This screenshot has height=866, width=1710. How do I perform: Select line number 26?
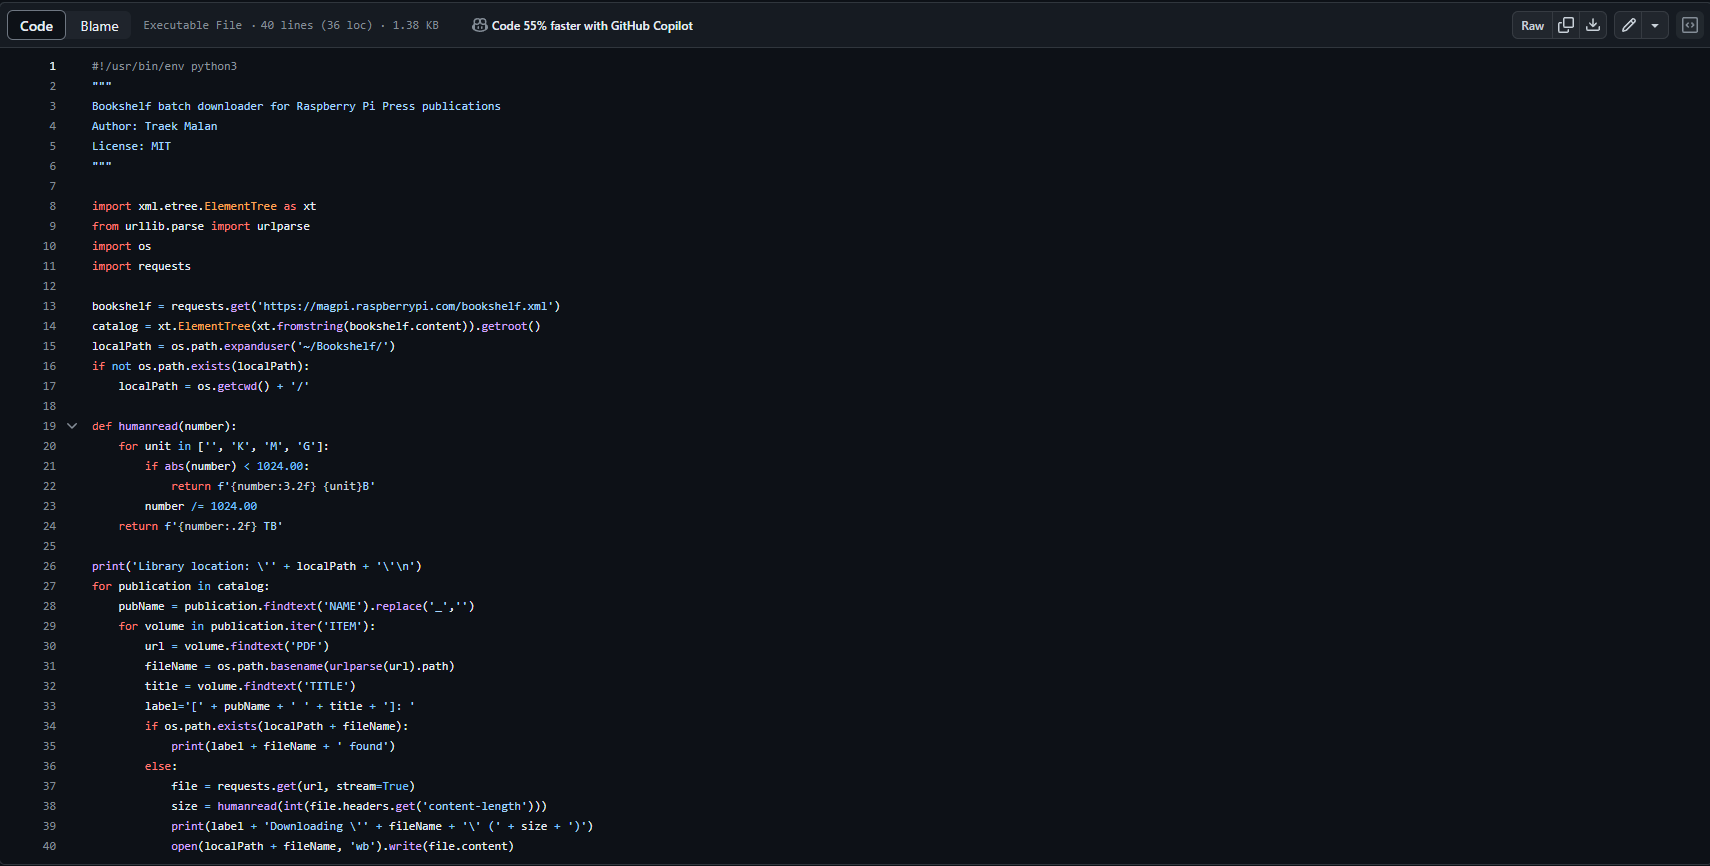[x=50, y=566]
